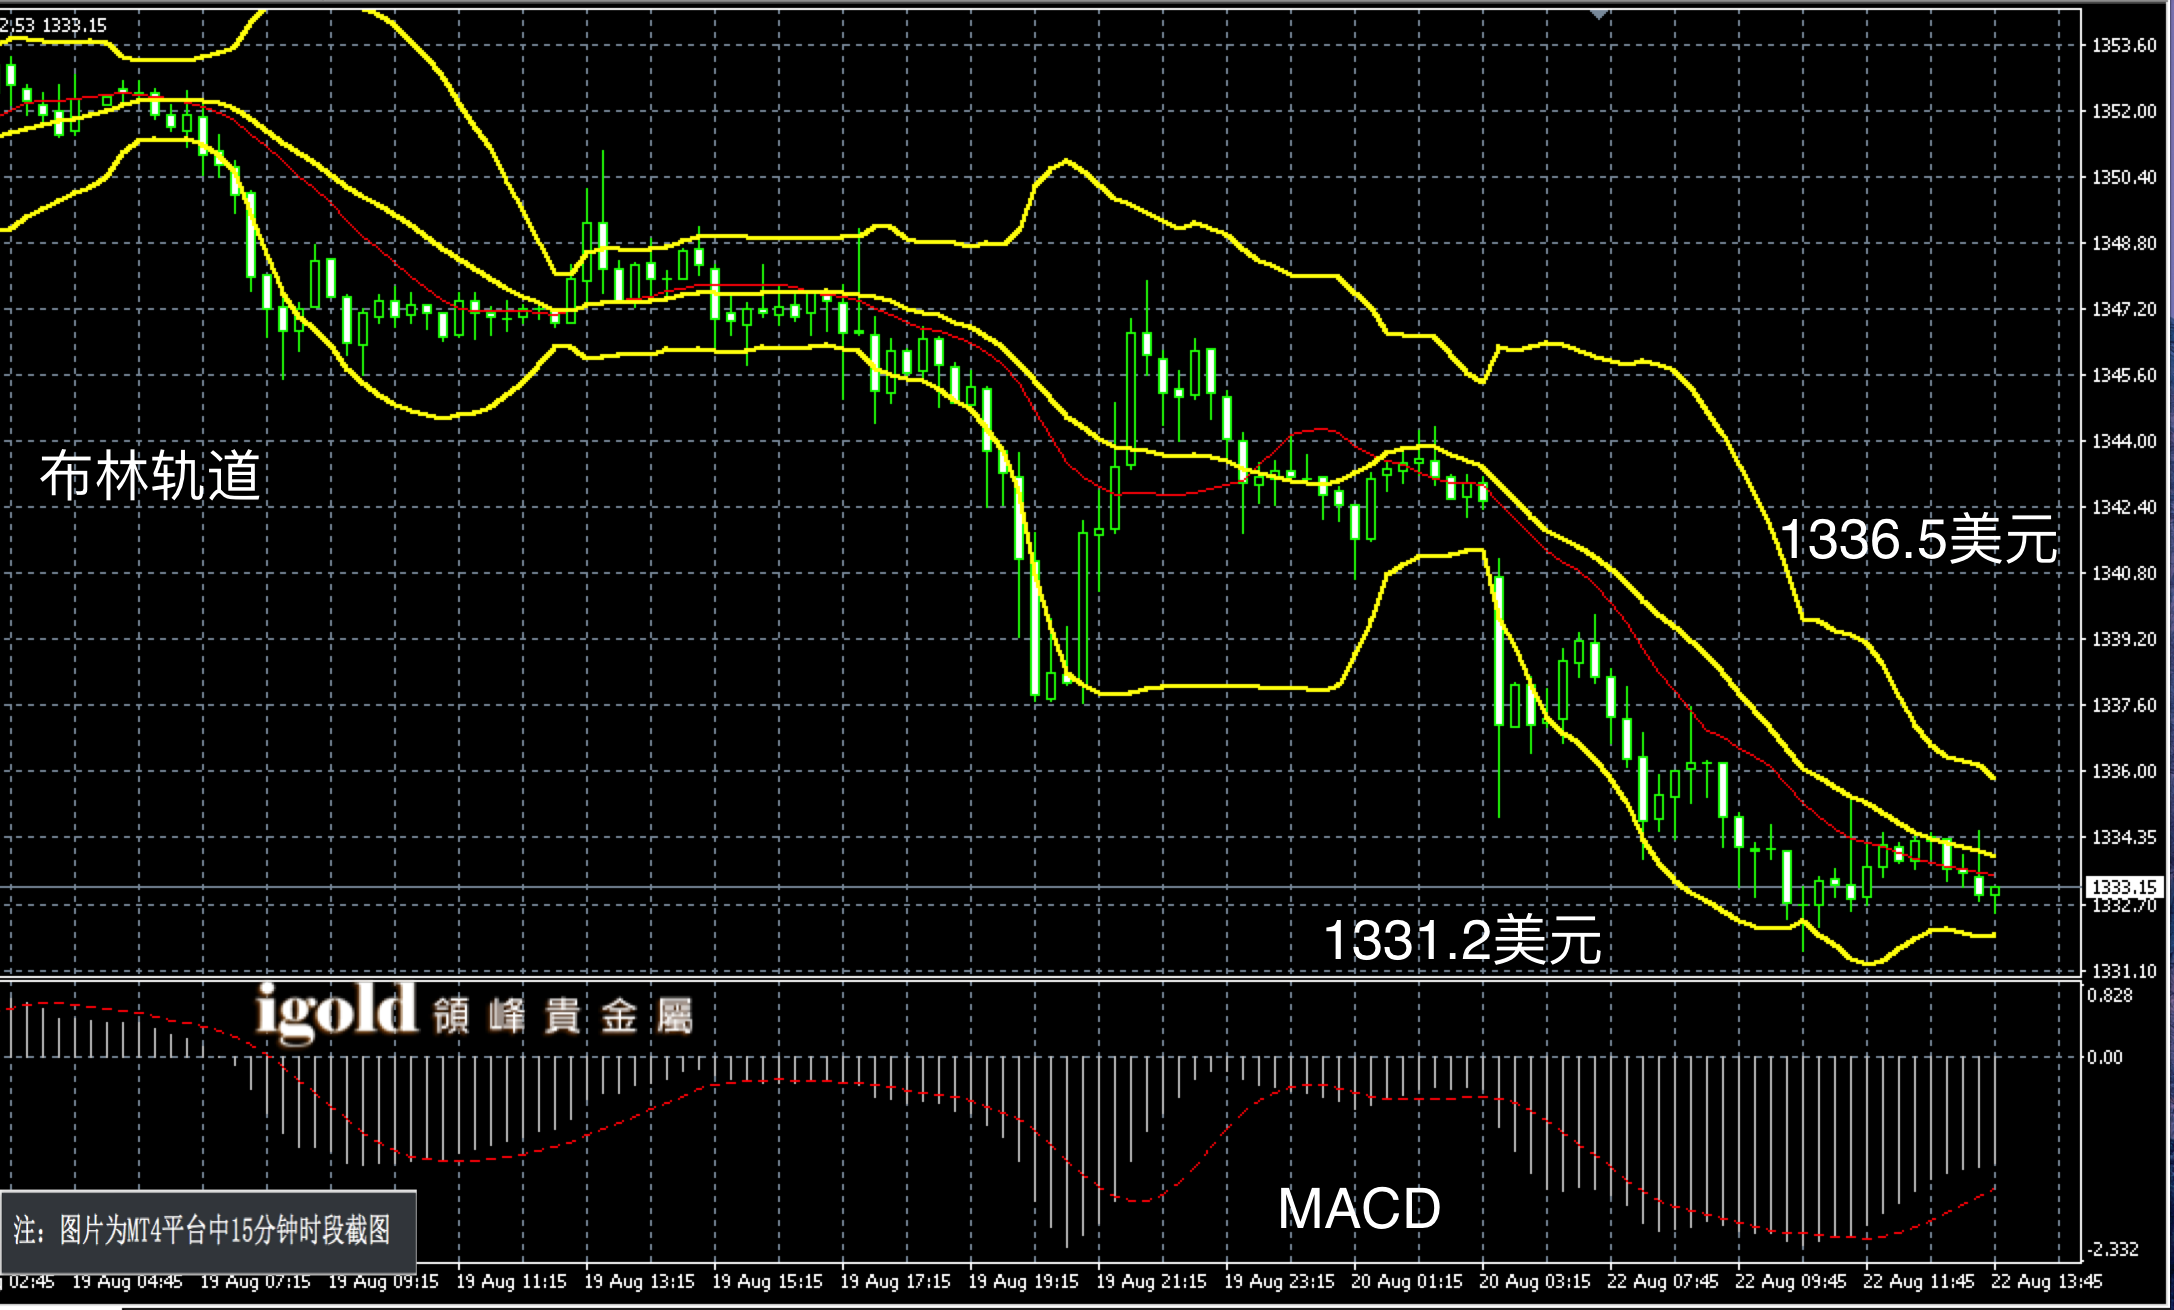Click the 1353.60 price scale label
This screenshot has width=2174, height=1310.
pyautogui.click(x=2124, y=45)
